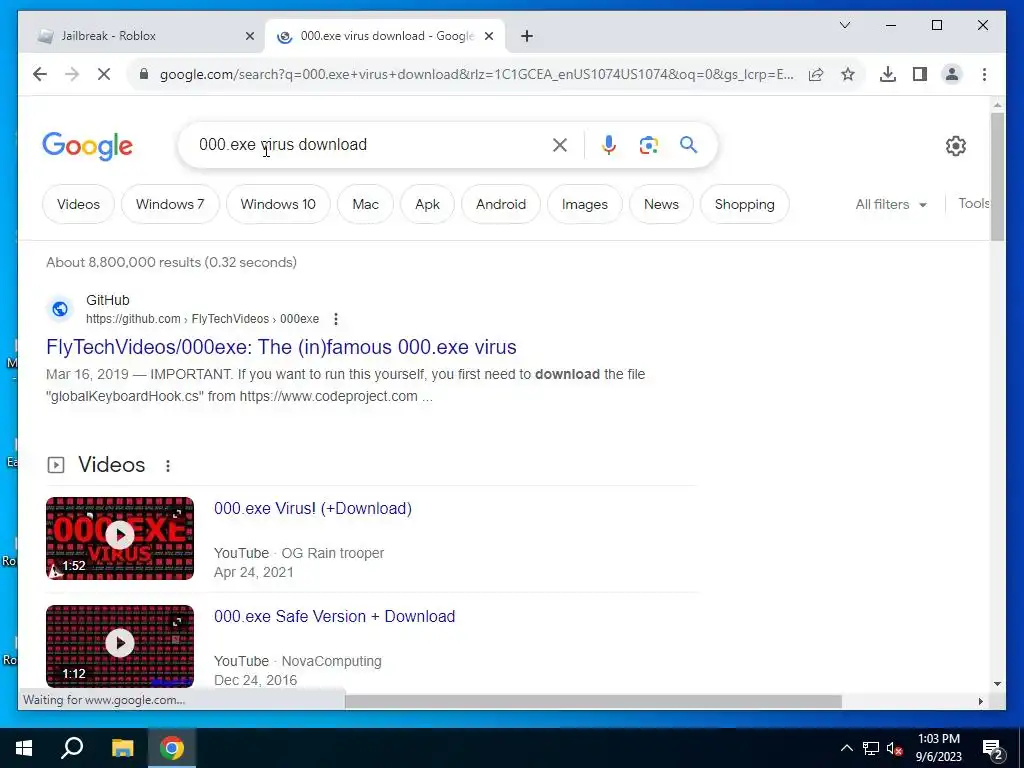Open Windows taskbar search
The image size is (1024, 768).
pos(72,748)
